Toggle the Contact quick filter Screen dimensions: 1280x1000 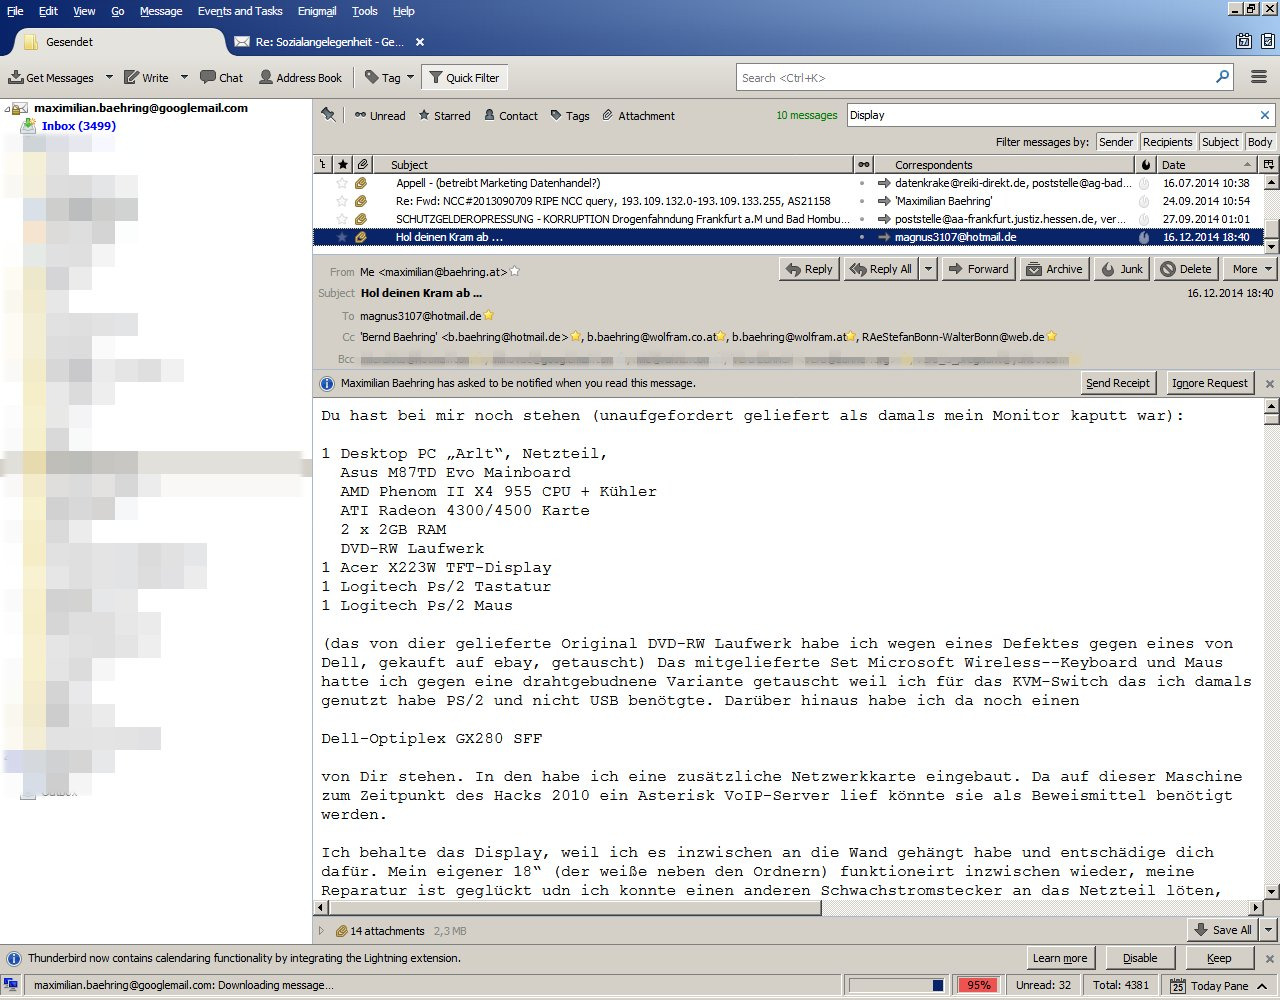[x=511, y=115]
